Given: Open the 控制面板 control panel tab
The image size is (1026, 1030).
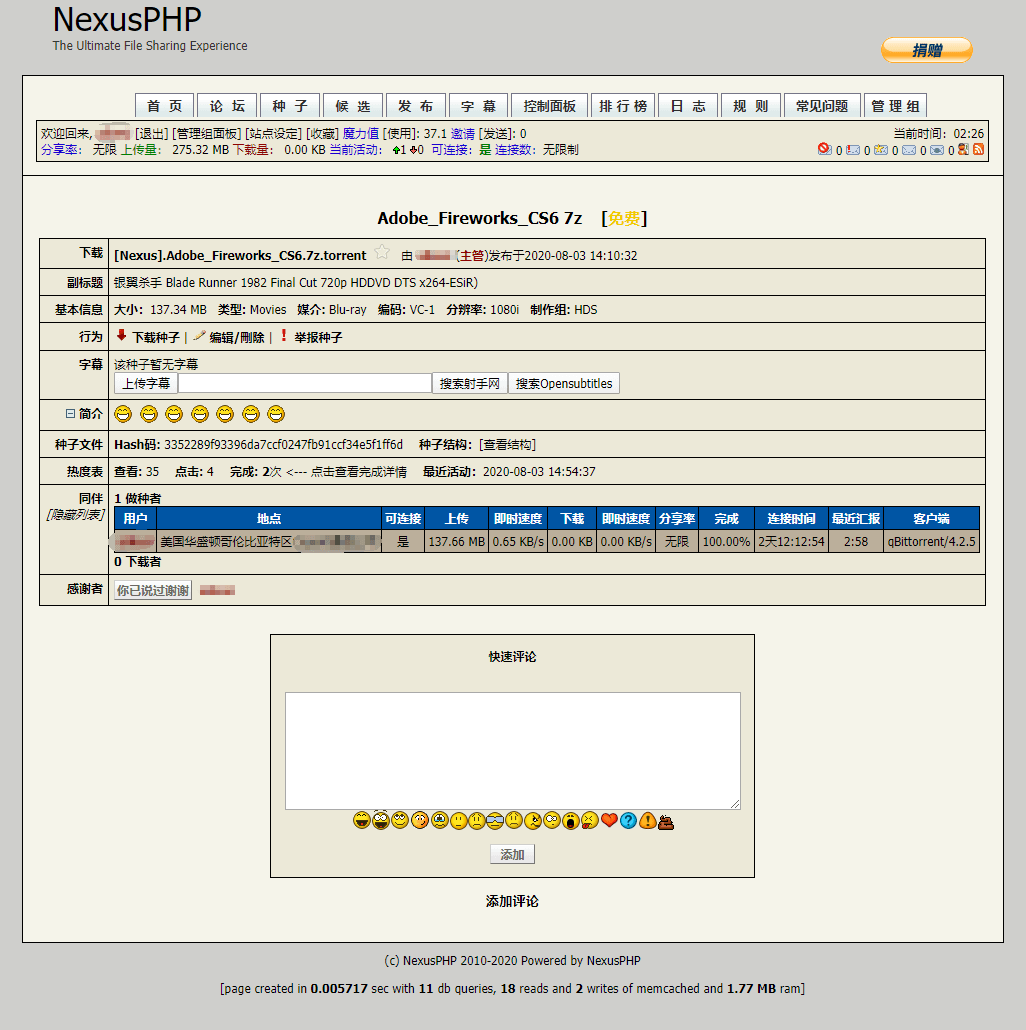Looking at the screenshot, I should 550,106.
